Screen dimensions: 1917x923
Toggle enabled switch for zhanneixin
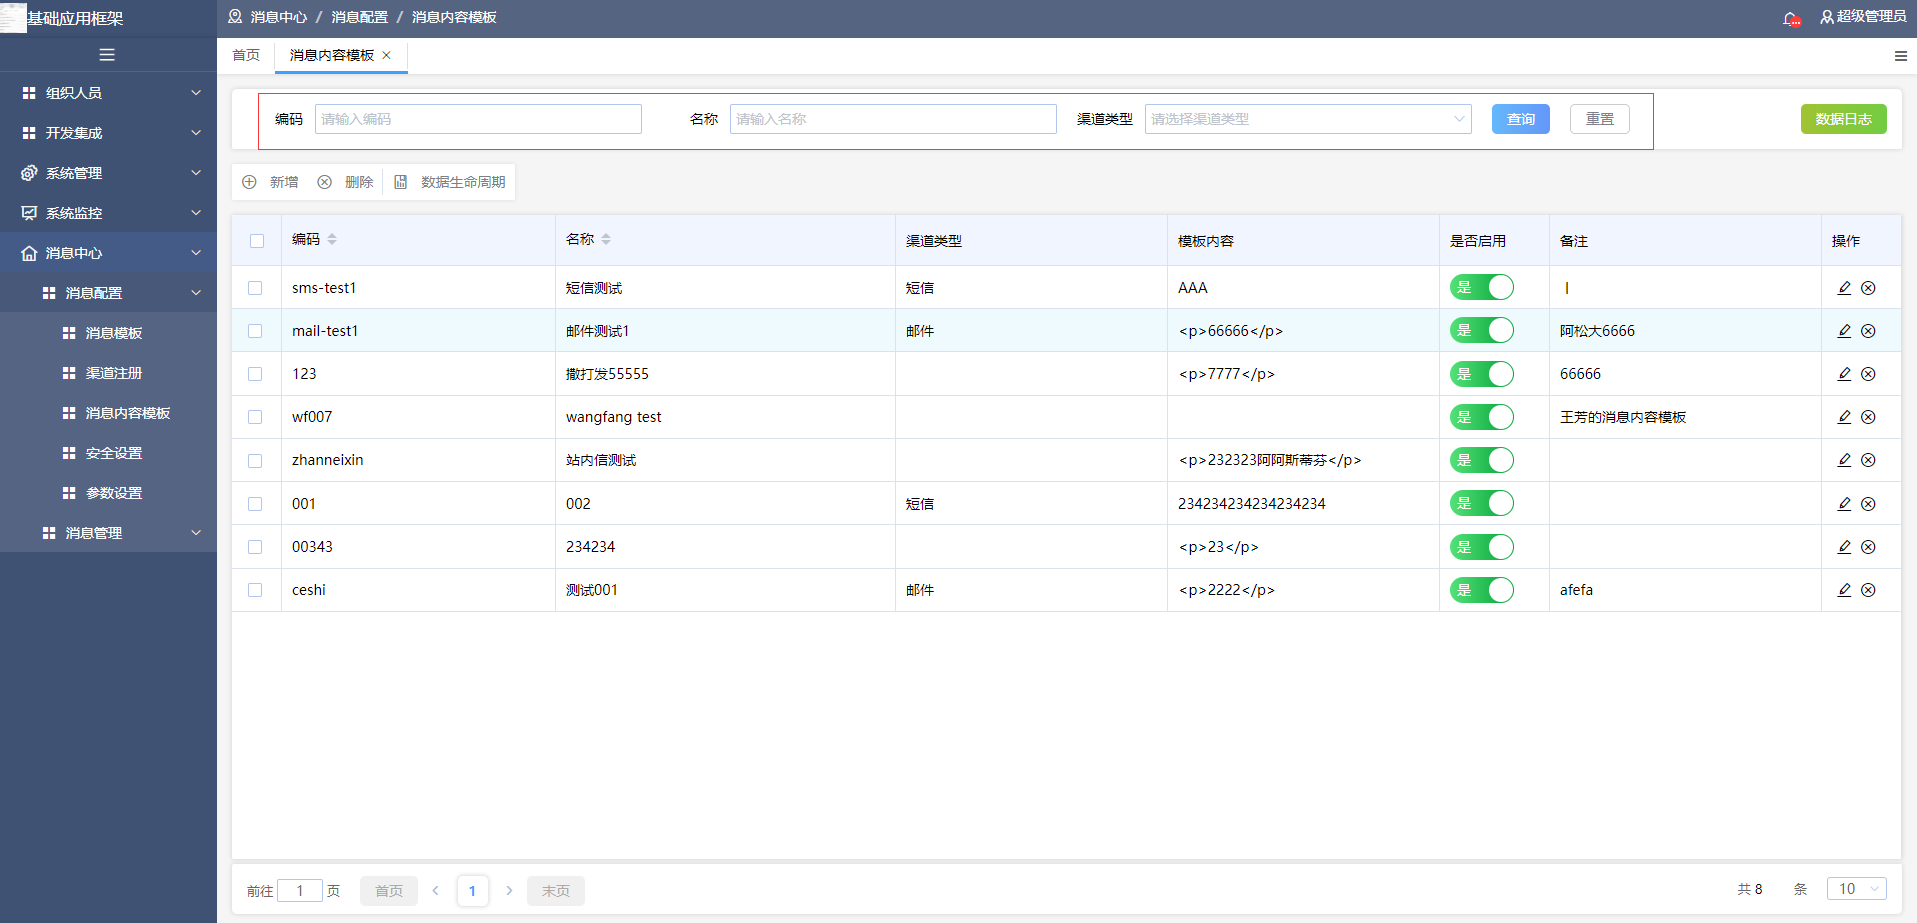tap(1482, 460)
